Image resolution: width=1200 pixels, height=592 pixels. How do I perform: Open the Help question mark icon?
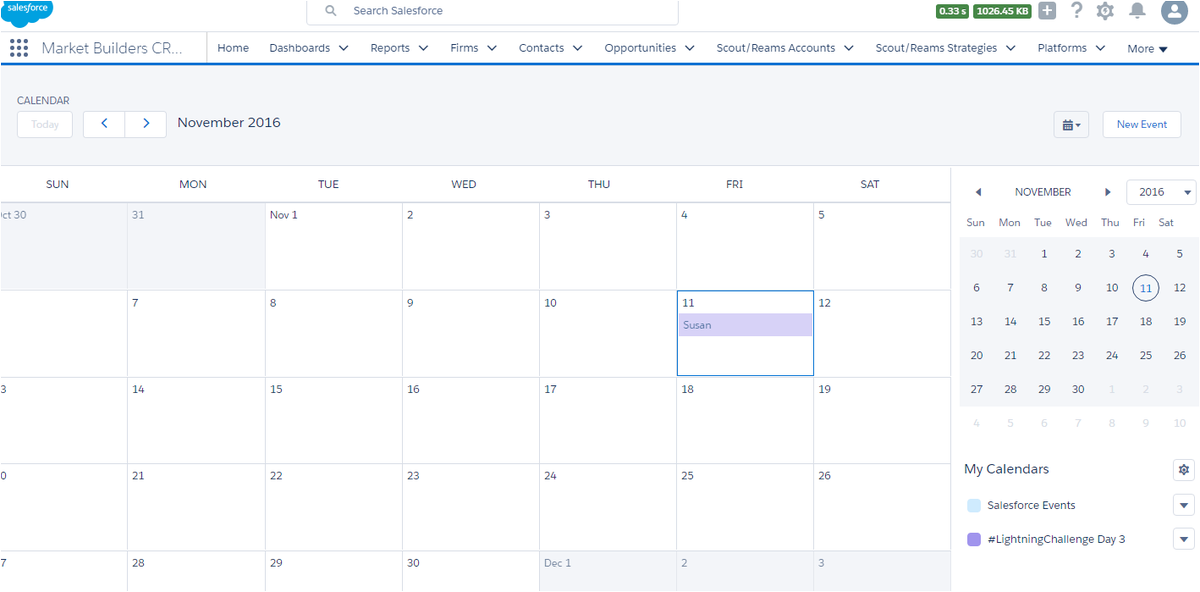pyautogui.click(x=1077, y=11)
